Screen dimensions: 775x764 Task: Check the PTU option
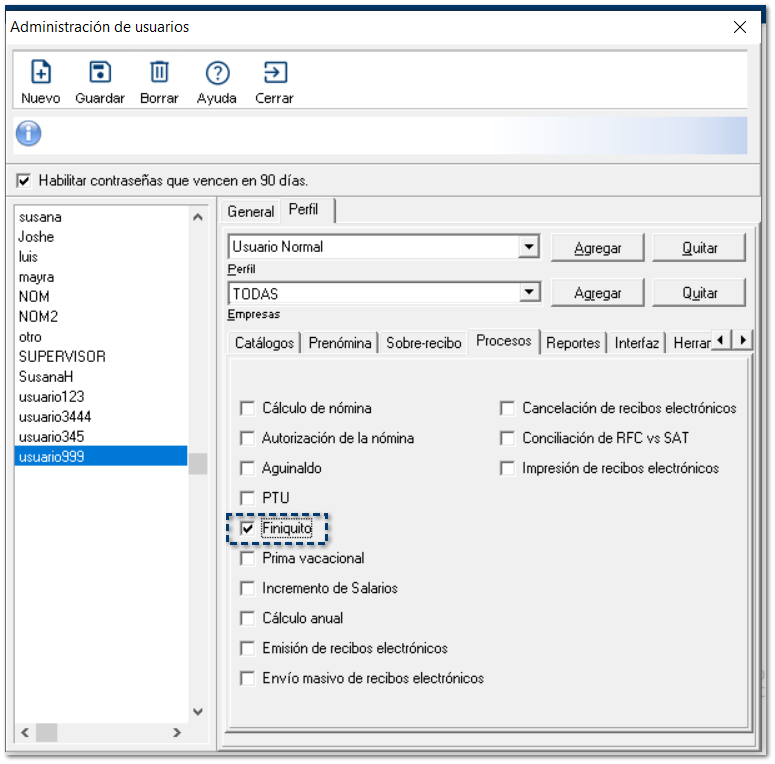[x=247, y=498]
